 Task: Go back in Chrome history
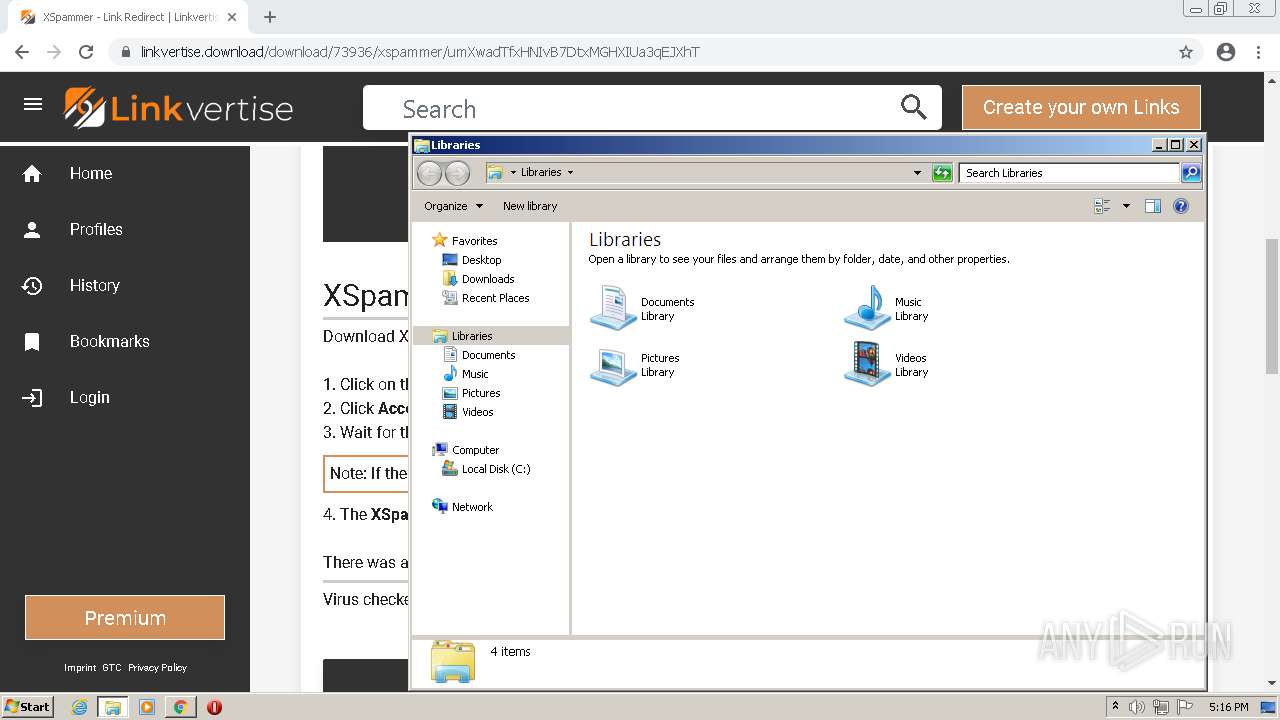click(x=22, y=52)
